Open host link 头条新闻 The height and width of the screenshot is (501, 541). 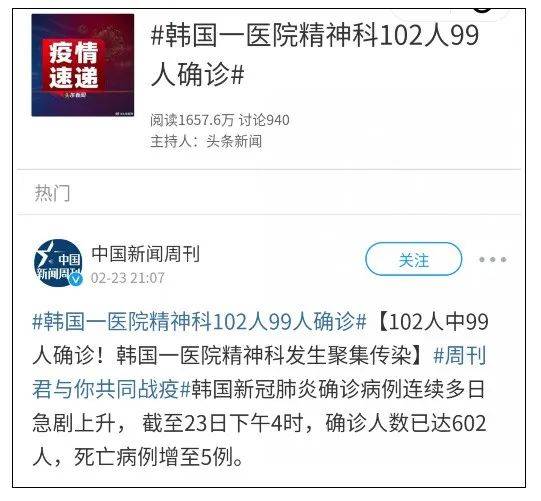(x=234, y=141)
